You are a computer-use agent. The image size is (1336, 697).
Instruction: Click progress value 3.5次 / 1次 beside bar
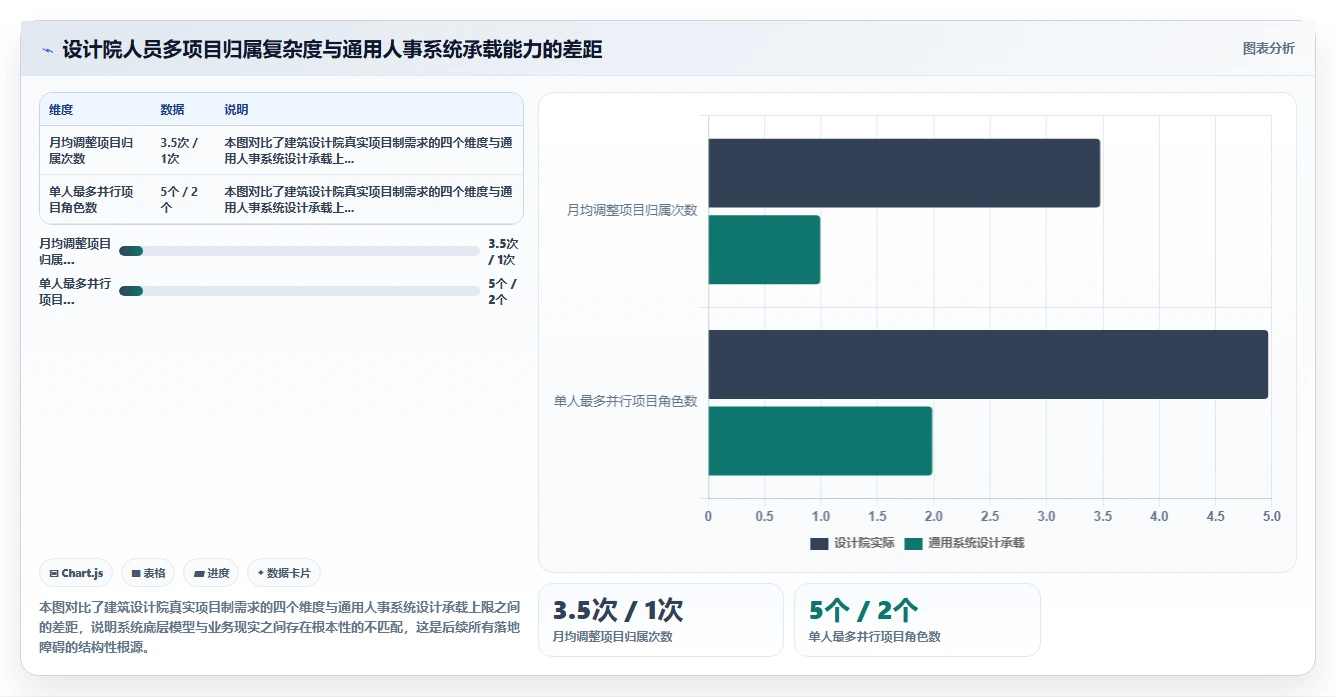[x=502, y=251]
